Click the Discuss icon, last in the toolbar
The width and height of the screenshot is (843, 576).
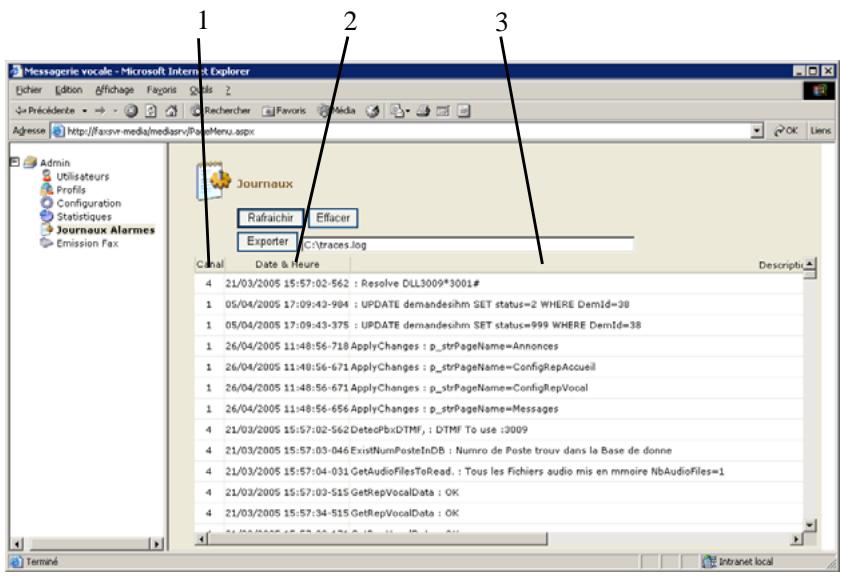[463, 111]
